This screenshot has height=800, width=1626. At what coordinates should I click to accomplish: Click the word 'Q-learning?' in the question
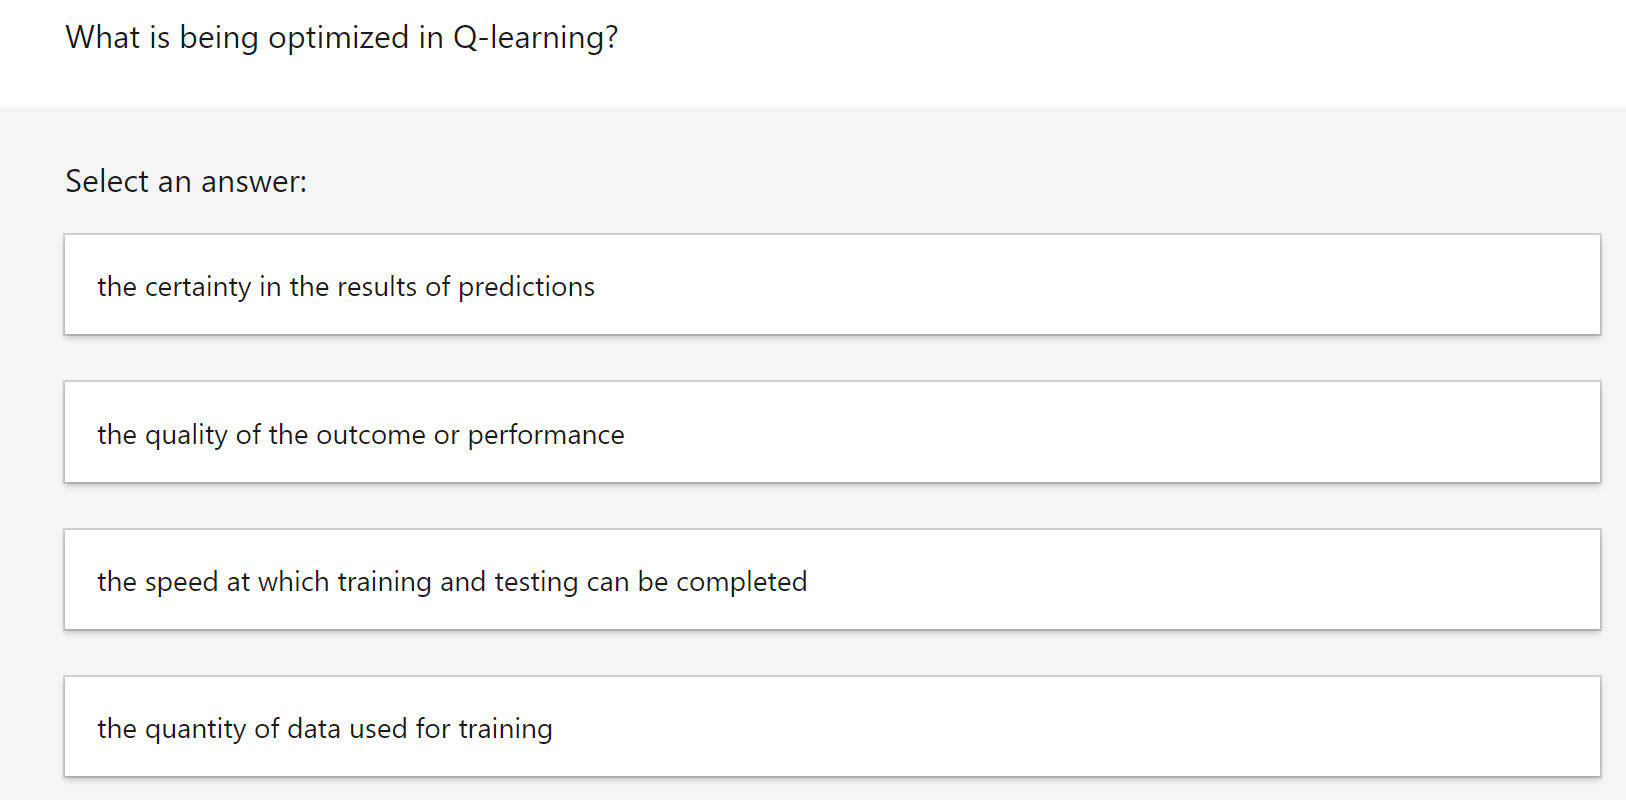click(x=536, y=38)
